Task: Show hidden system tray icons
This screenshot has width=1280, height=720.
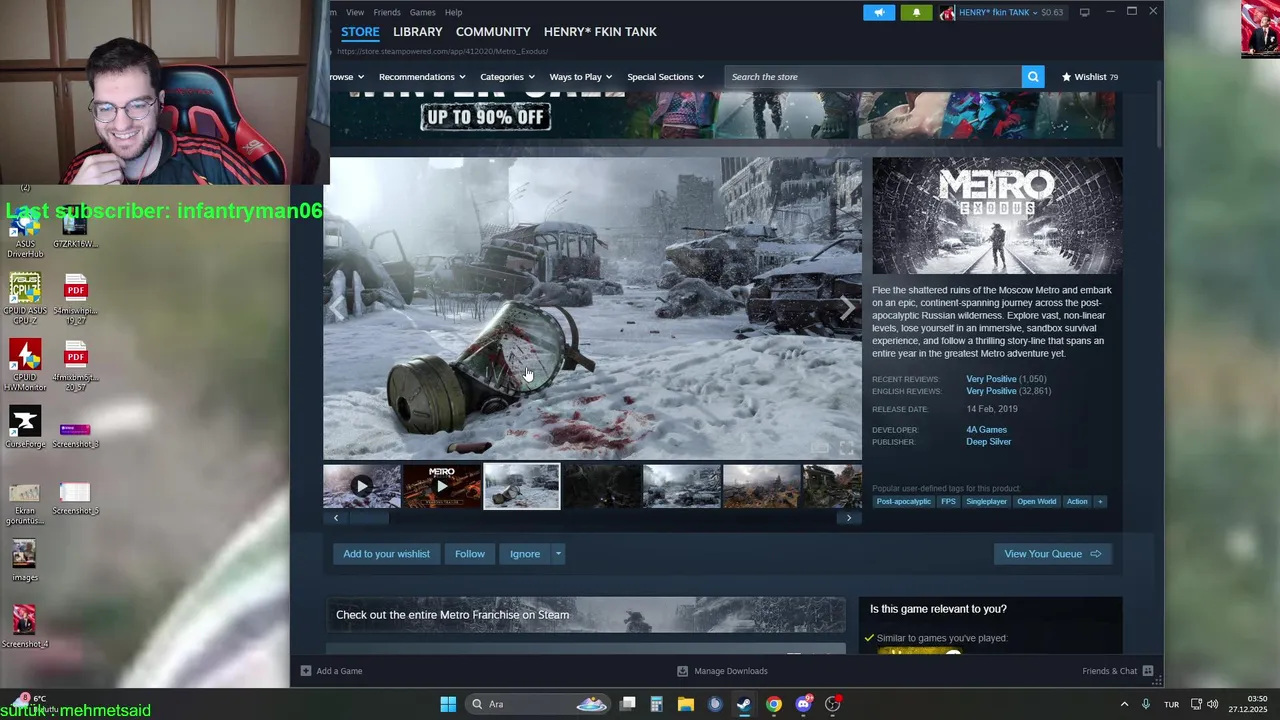Action: [1124, 704]
